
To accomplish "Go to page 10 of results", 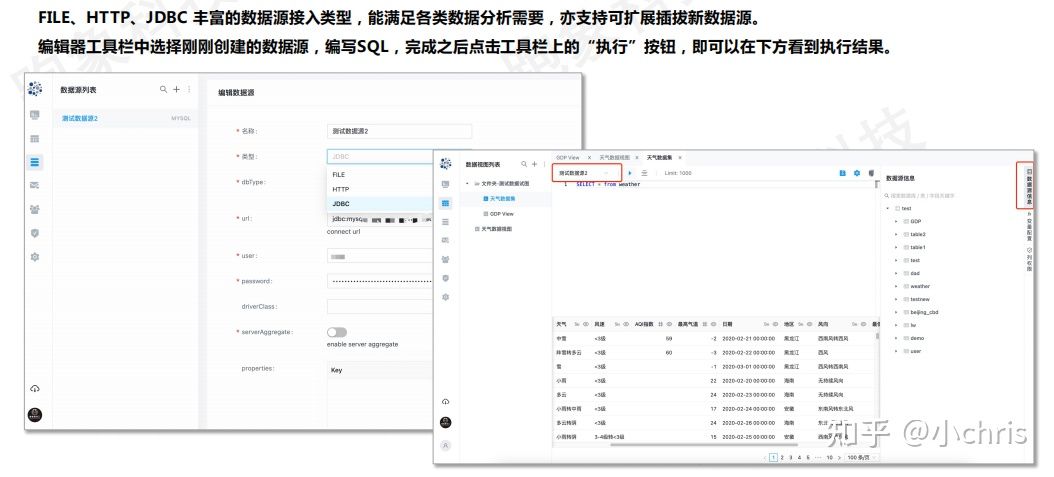I will (x=829, y=458).
